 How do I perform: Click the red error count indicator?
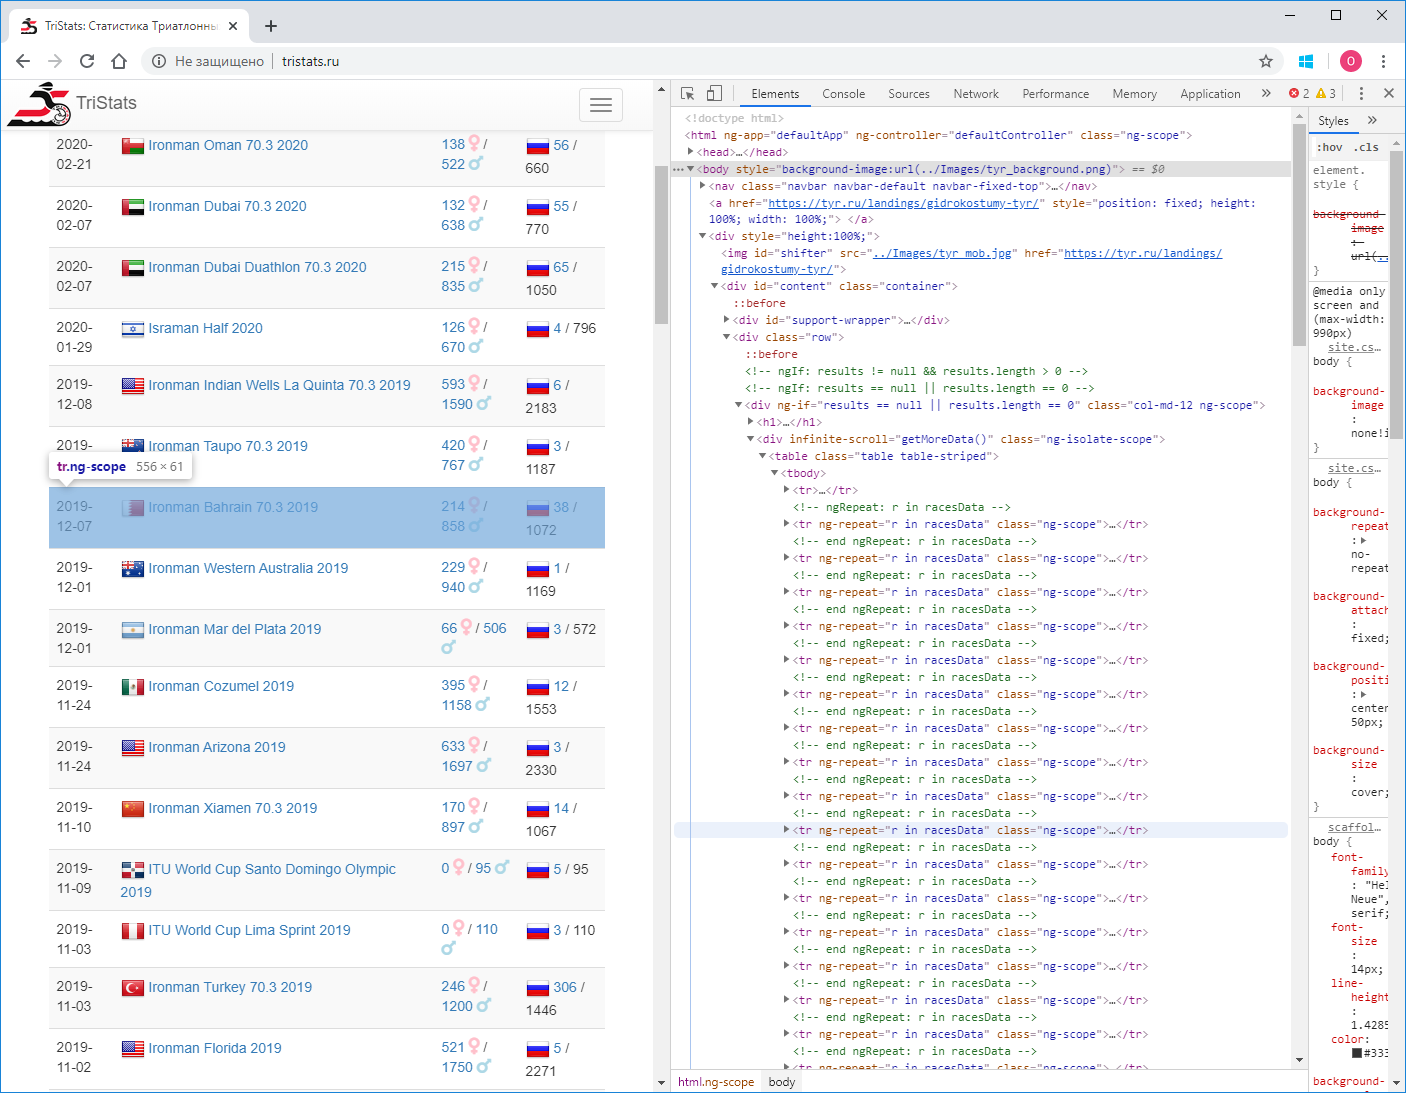click(x=1299, y=93)
